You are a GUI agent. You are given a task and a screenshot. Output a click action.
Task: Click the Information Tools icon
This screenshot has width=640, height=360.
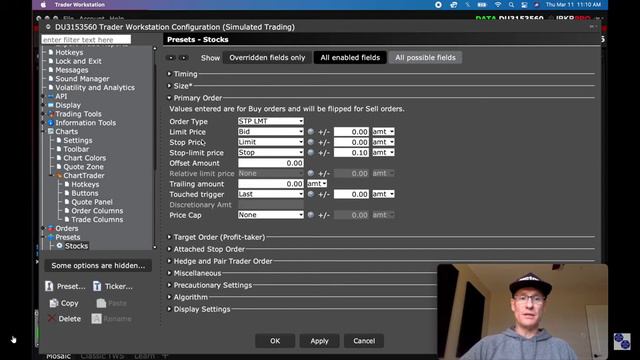(51, 122)
